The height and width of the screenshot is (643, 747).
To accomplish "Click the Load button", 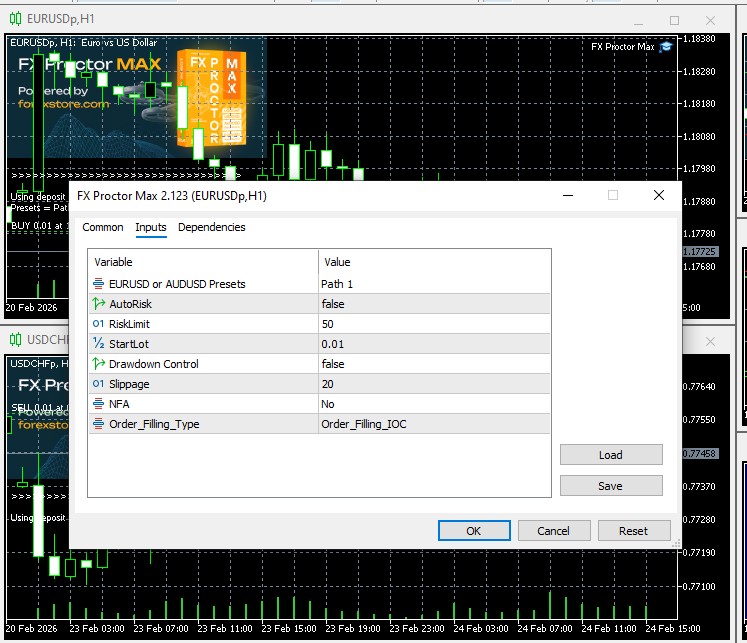I will (610, 455).
